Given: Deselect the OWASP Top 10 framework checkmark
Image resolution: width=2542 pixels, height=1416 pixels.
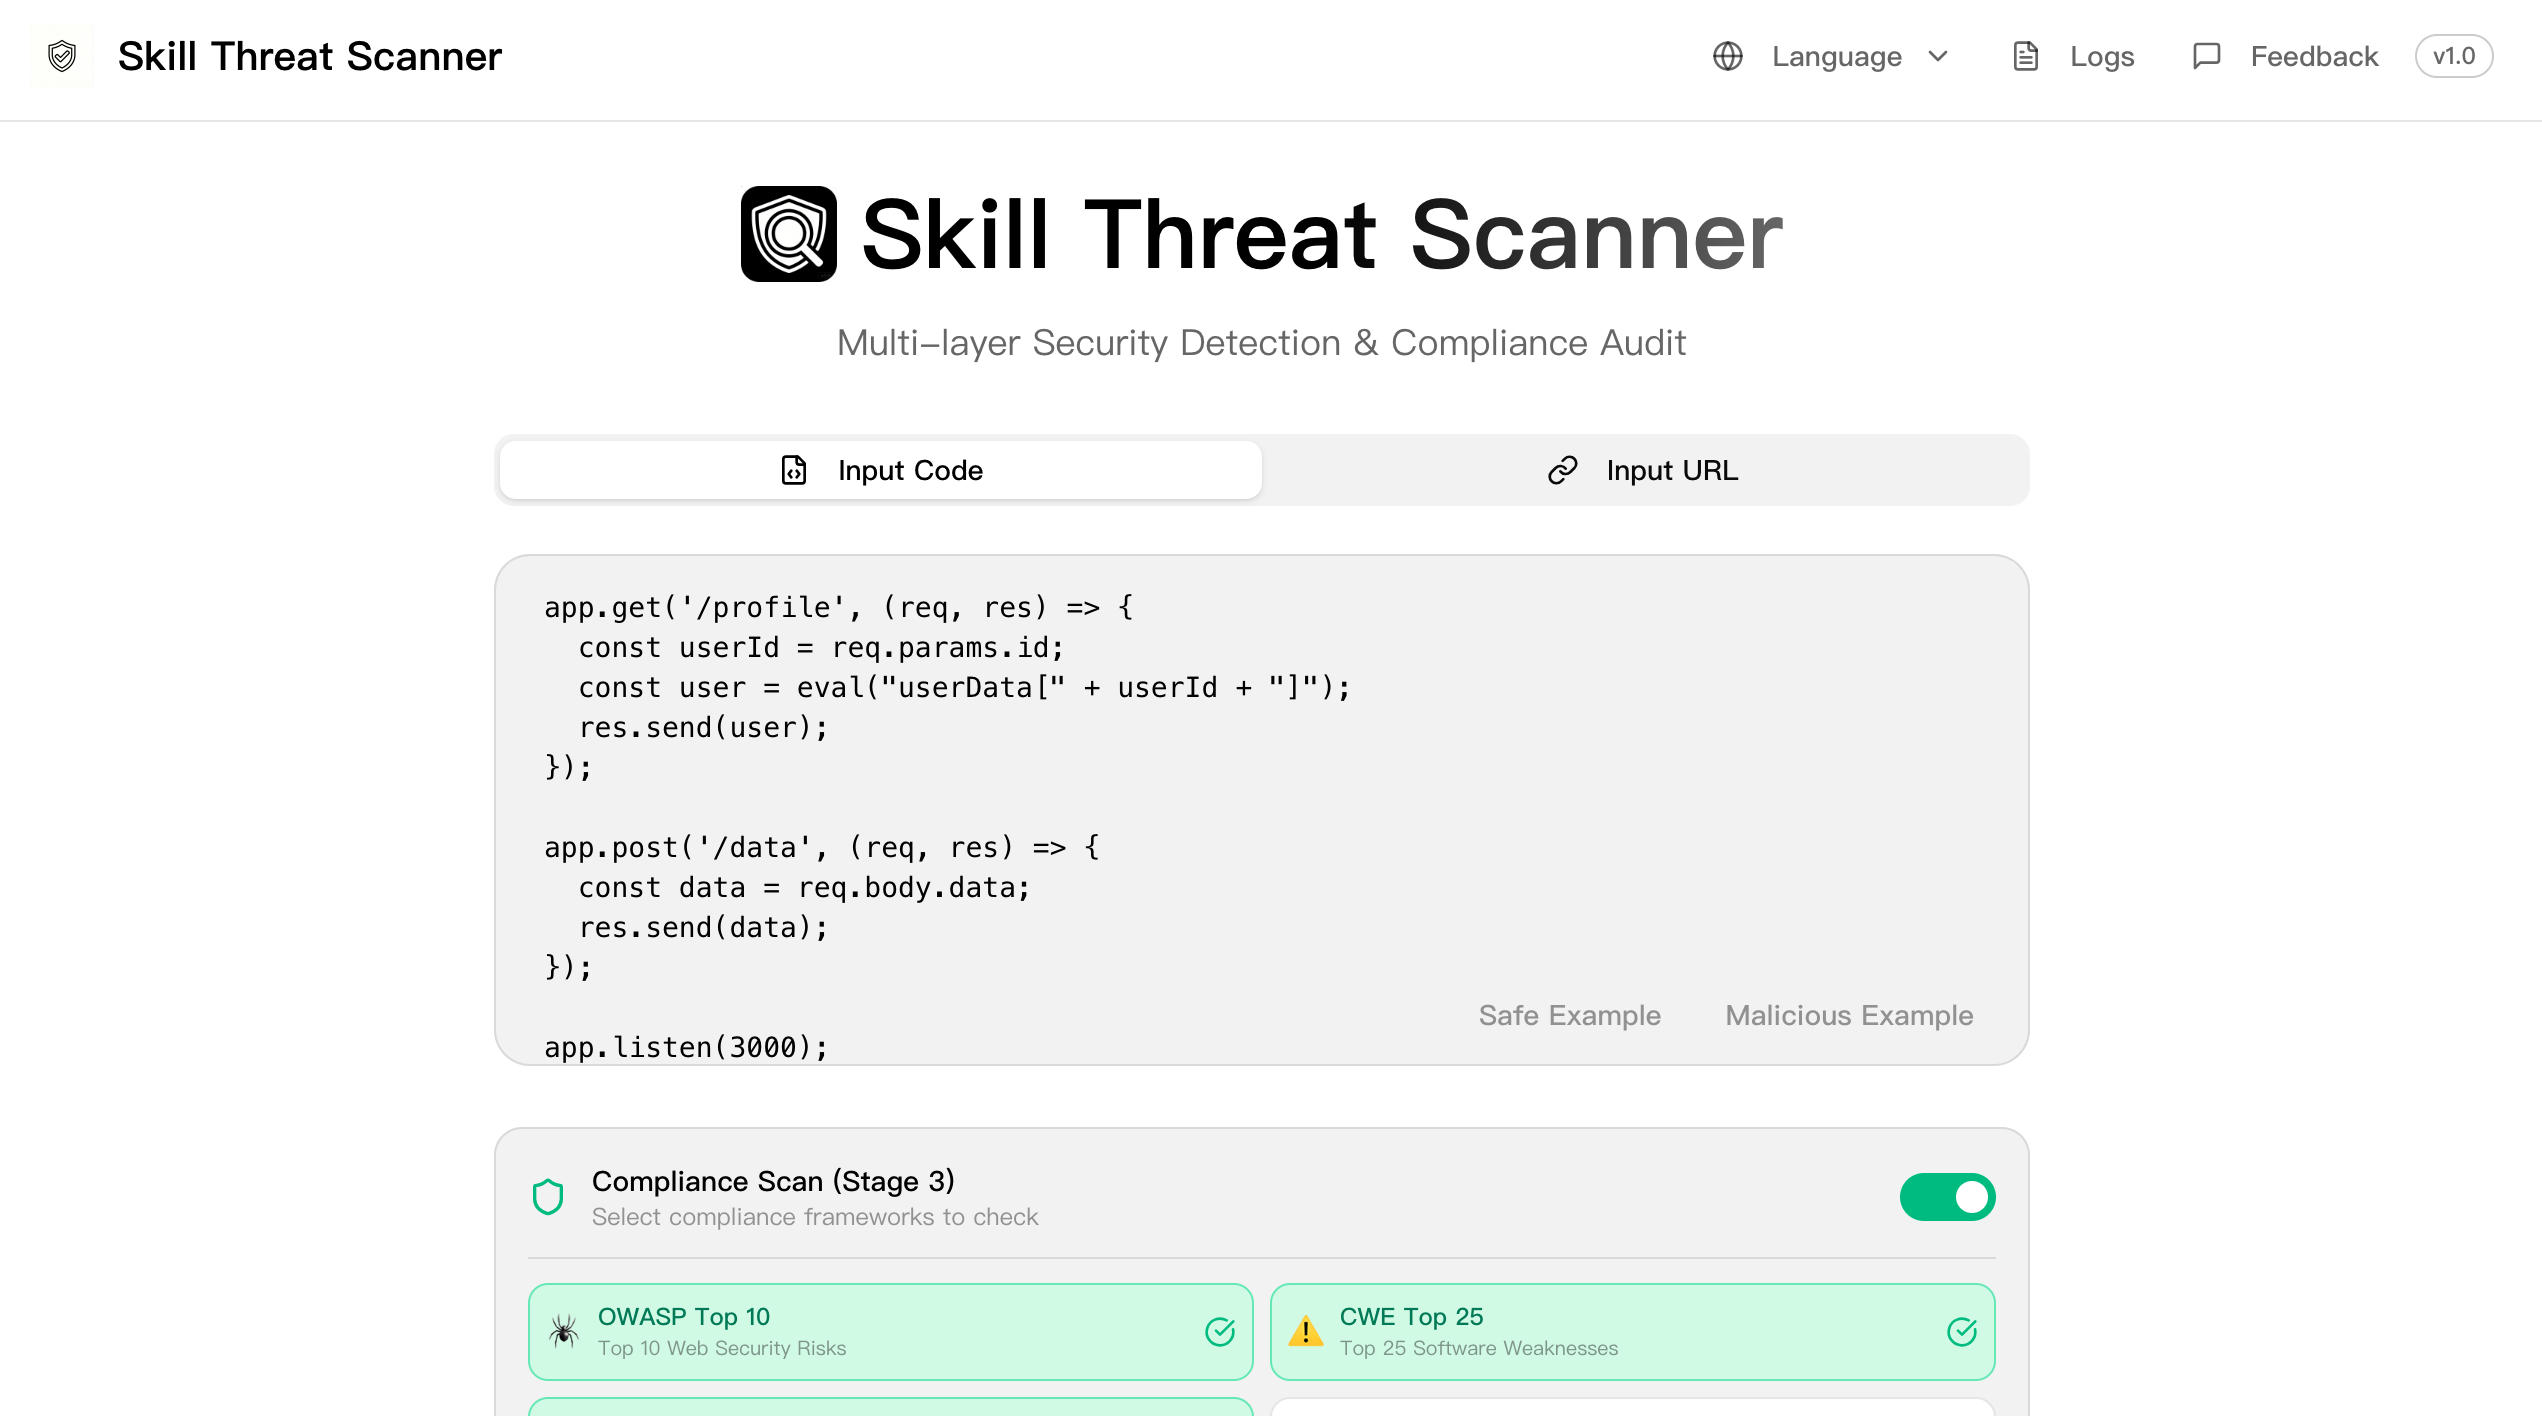Looking at the screenshot, I should click(x=1219, y=1331).
